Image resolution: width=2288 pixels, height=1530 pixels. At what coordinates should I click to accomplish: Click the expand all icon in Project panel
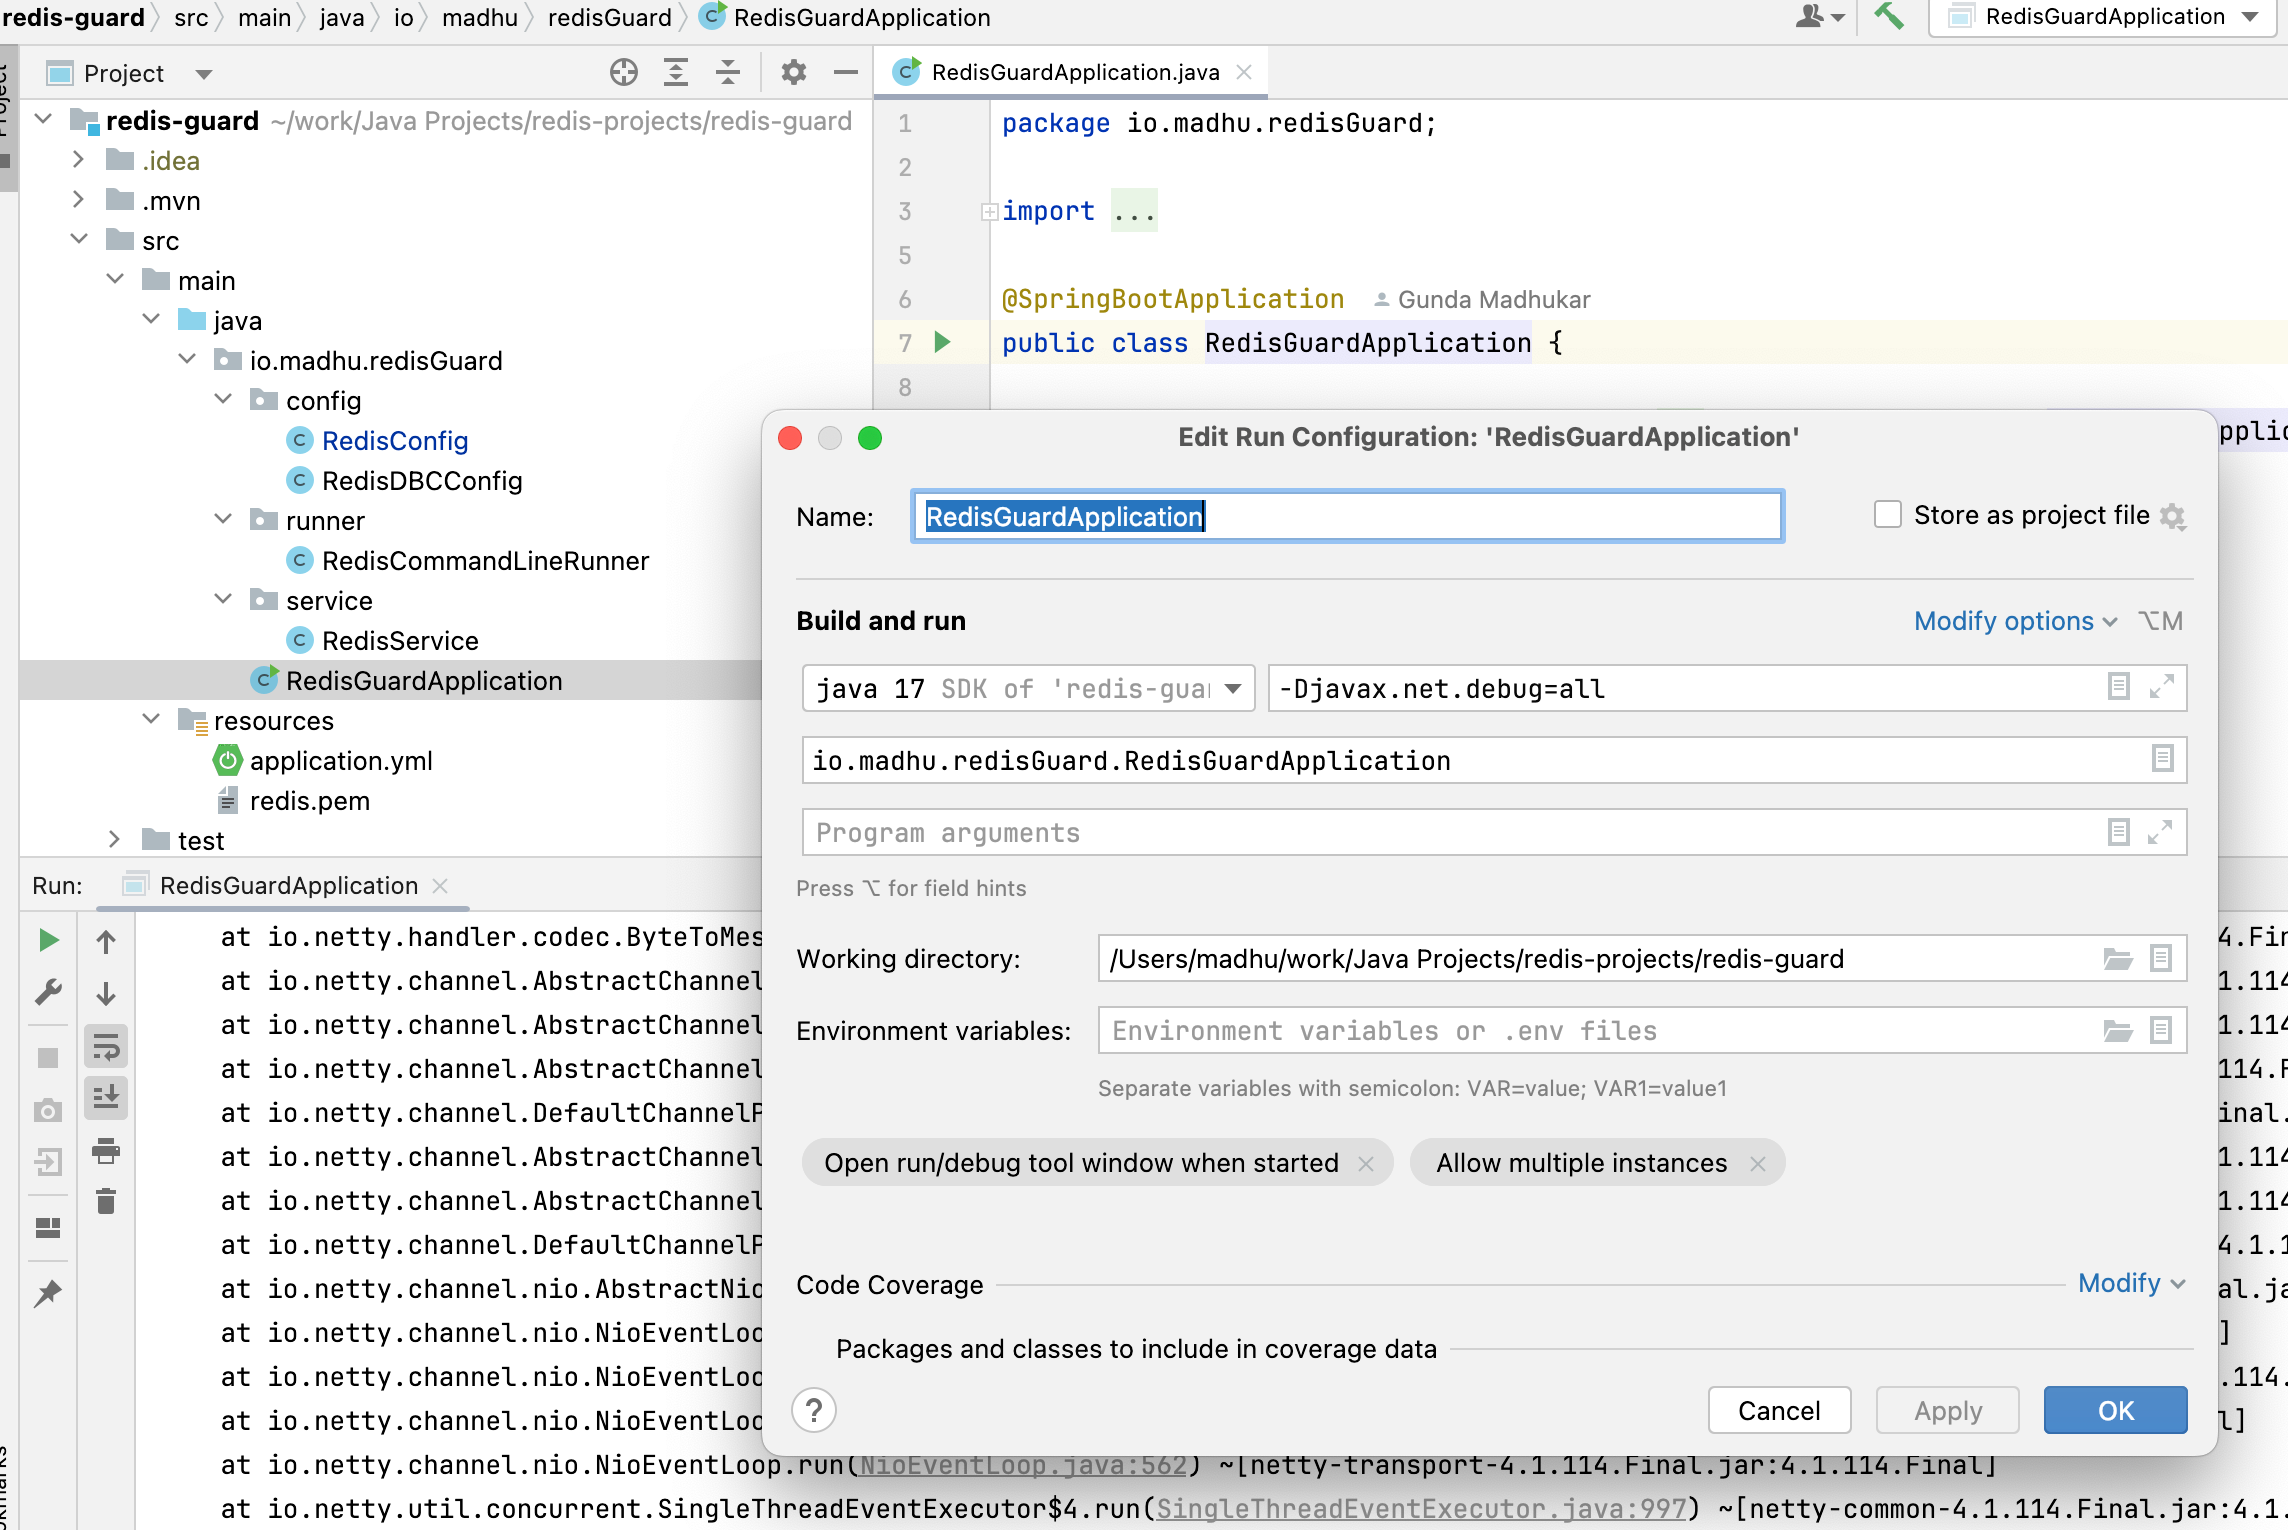click(676, 72)
